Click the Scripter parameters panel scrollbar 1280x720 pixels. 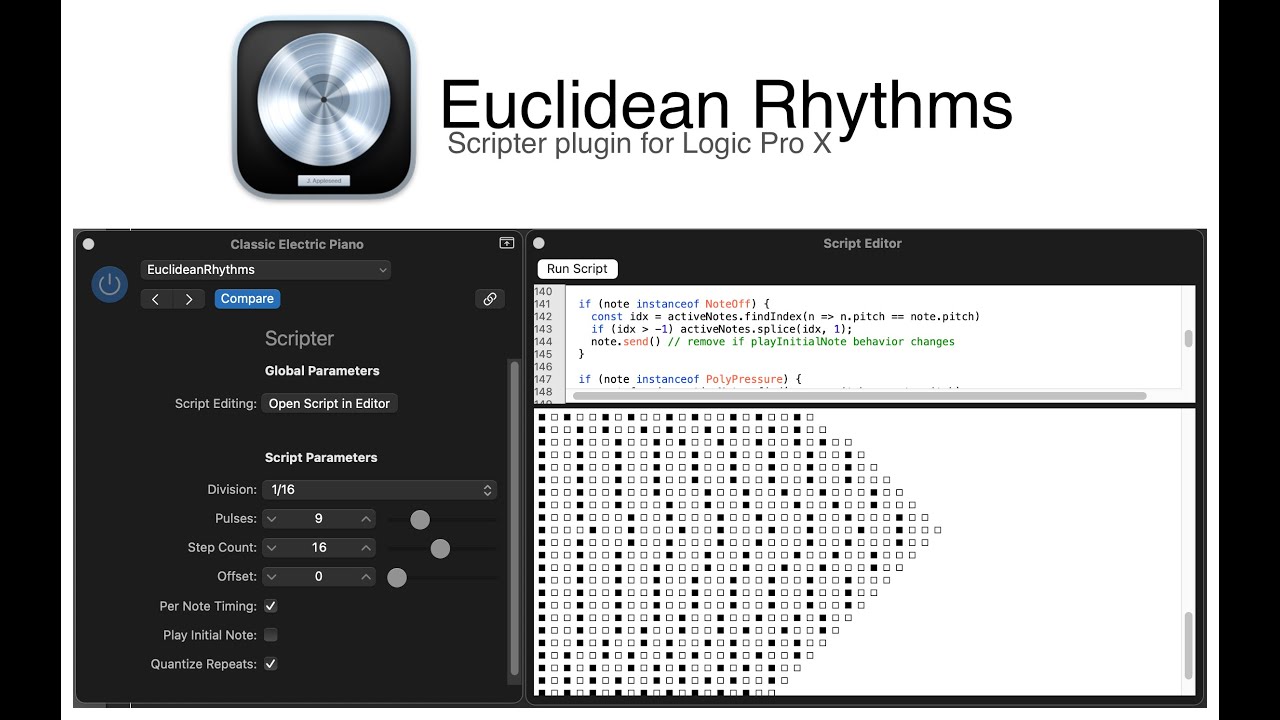point(515,518)
